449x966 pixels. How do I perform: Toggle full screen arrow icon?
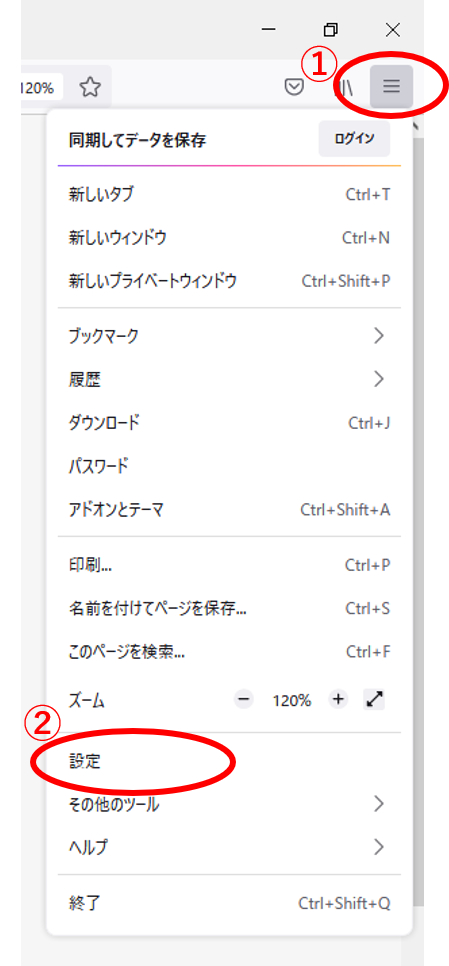point(374,700)
